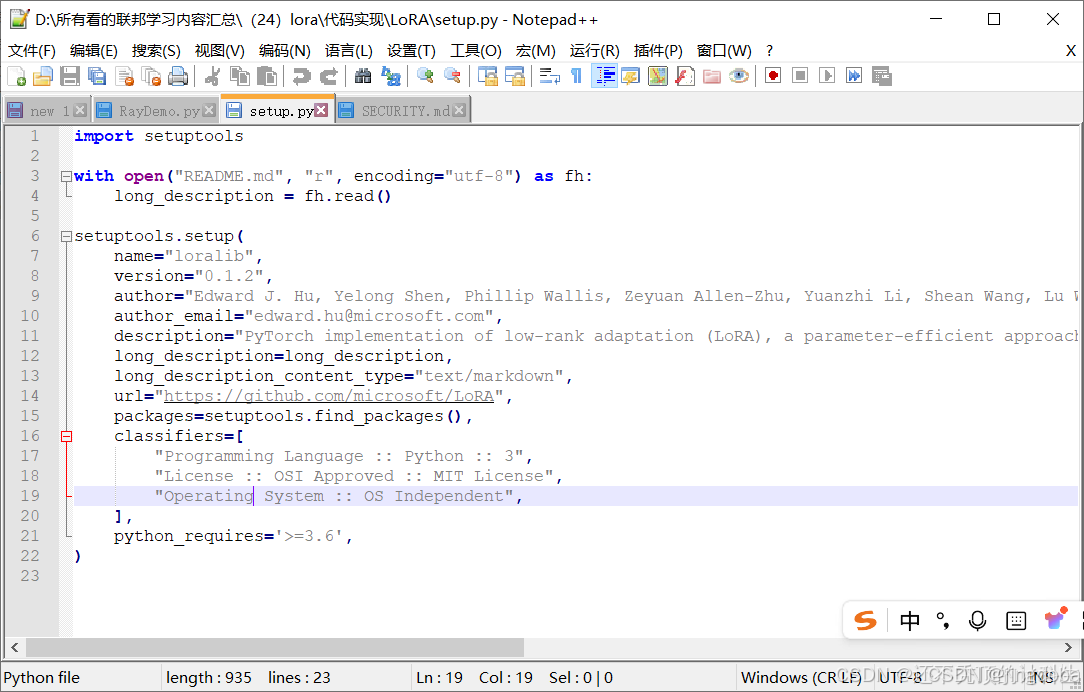This screenshot has width=1084, height=692.
Task: Collapse the classifiers list fold at line 16
Action: click(x=66, y=435)
